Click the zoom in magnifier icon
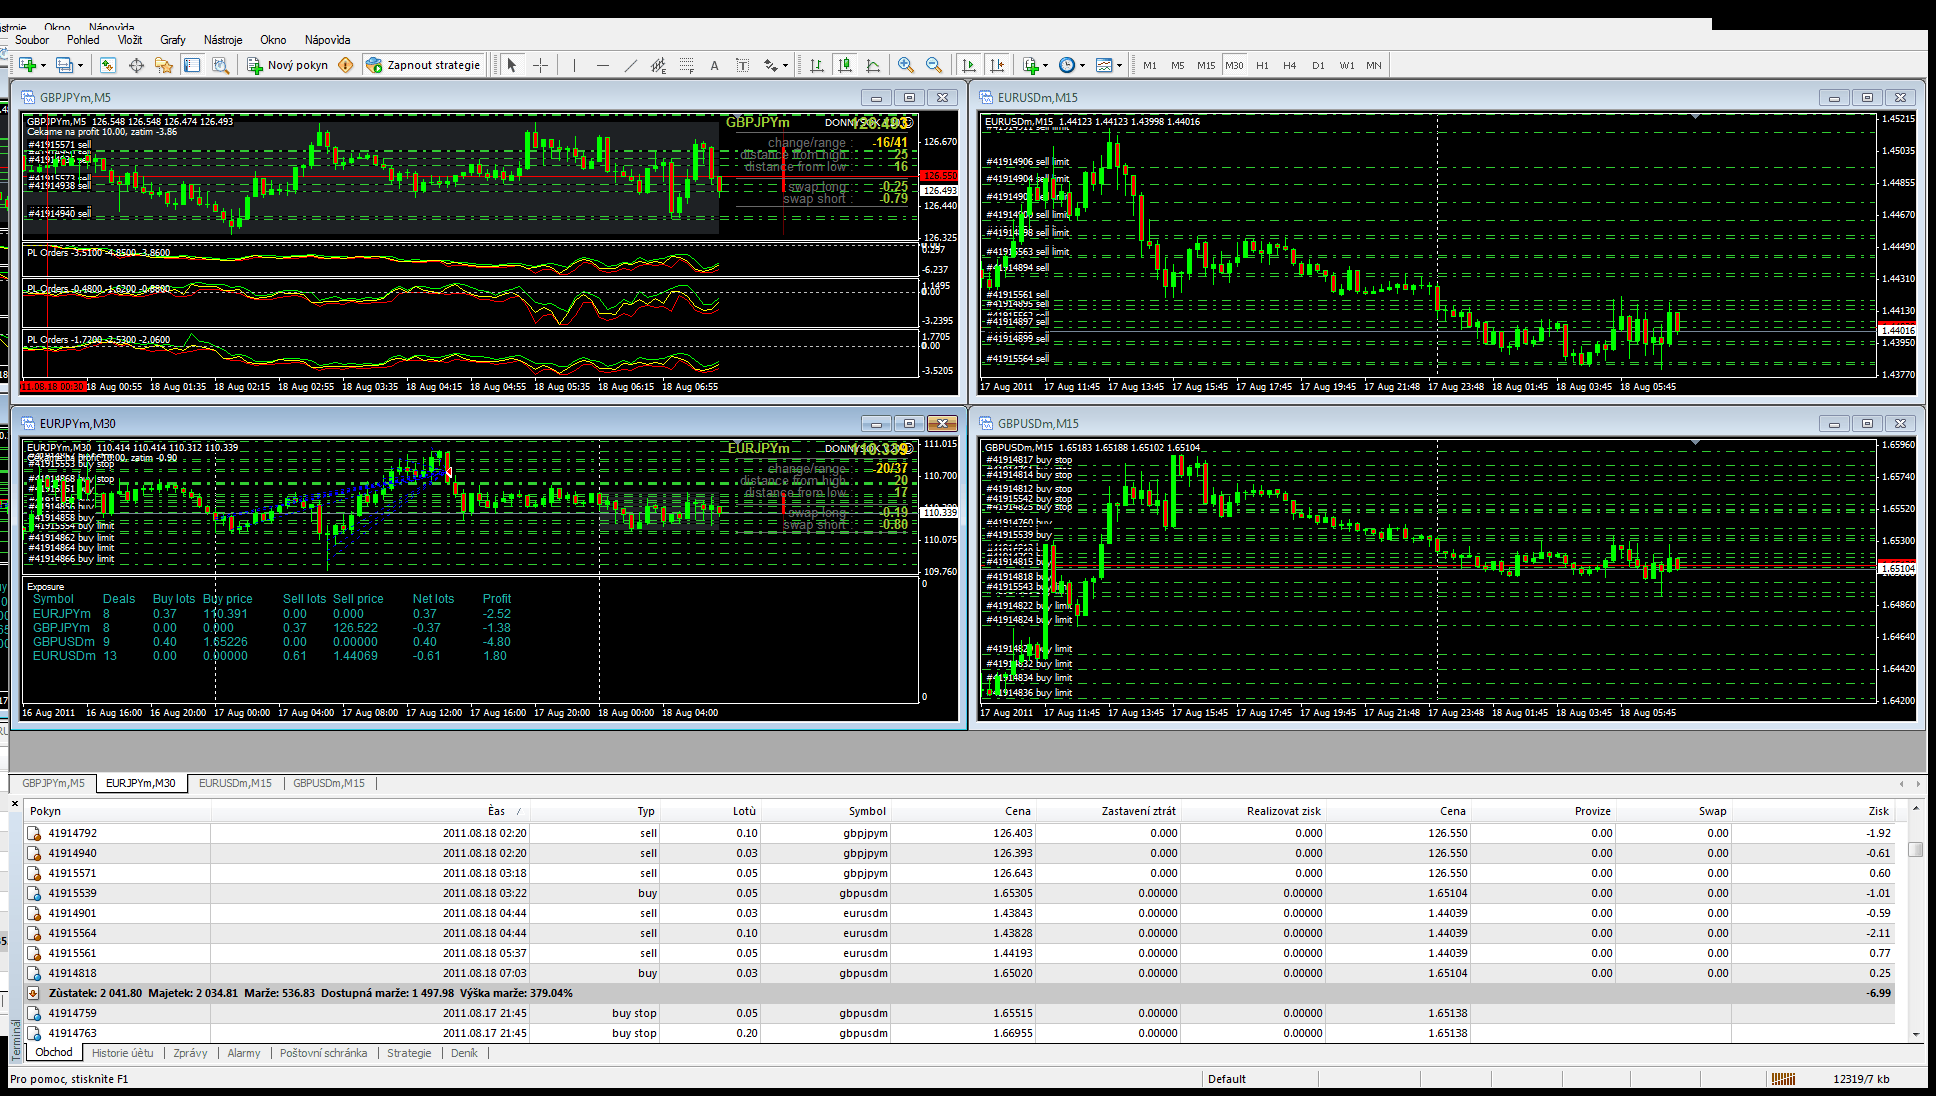Viewport: 1936px width, 1096px height. point(905,65)
